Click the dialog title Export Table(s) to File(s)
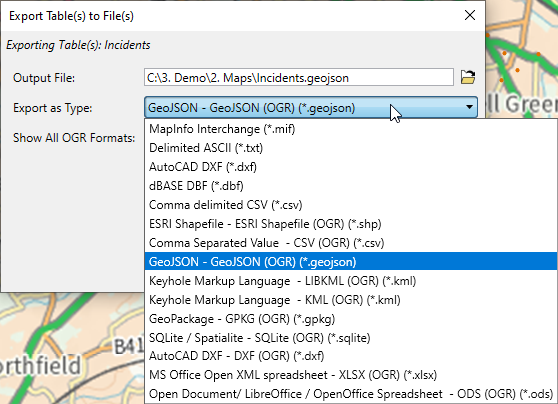This screenshot has width=558, height=404. 71,16
